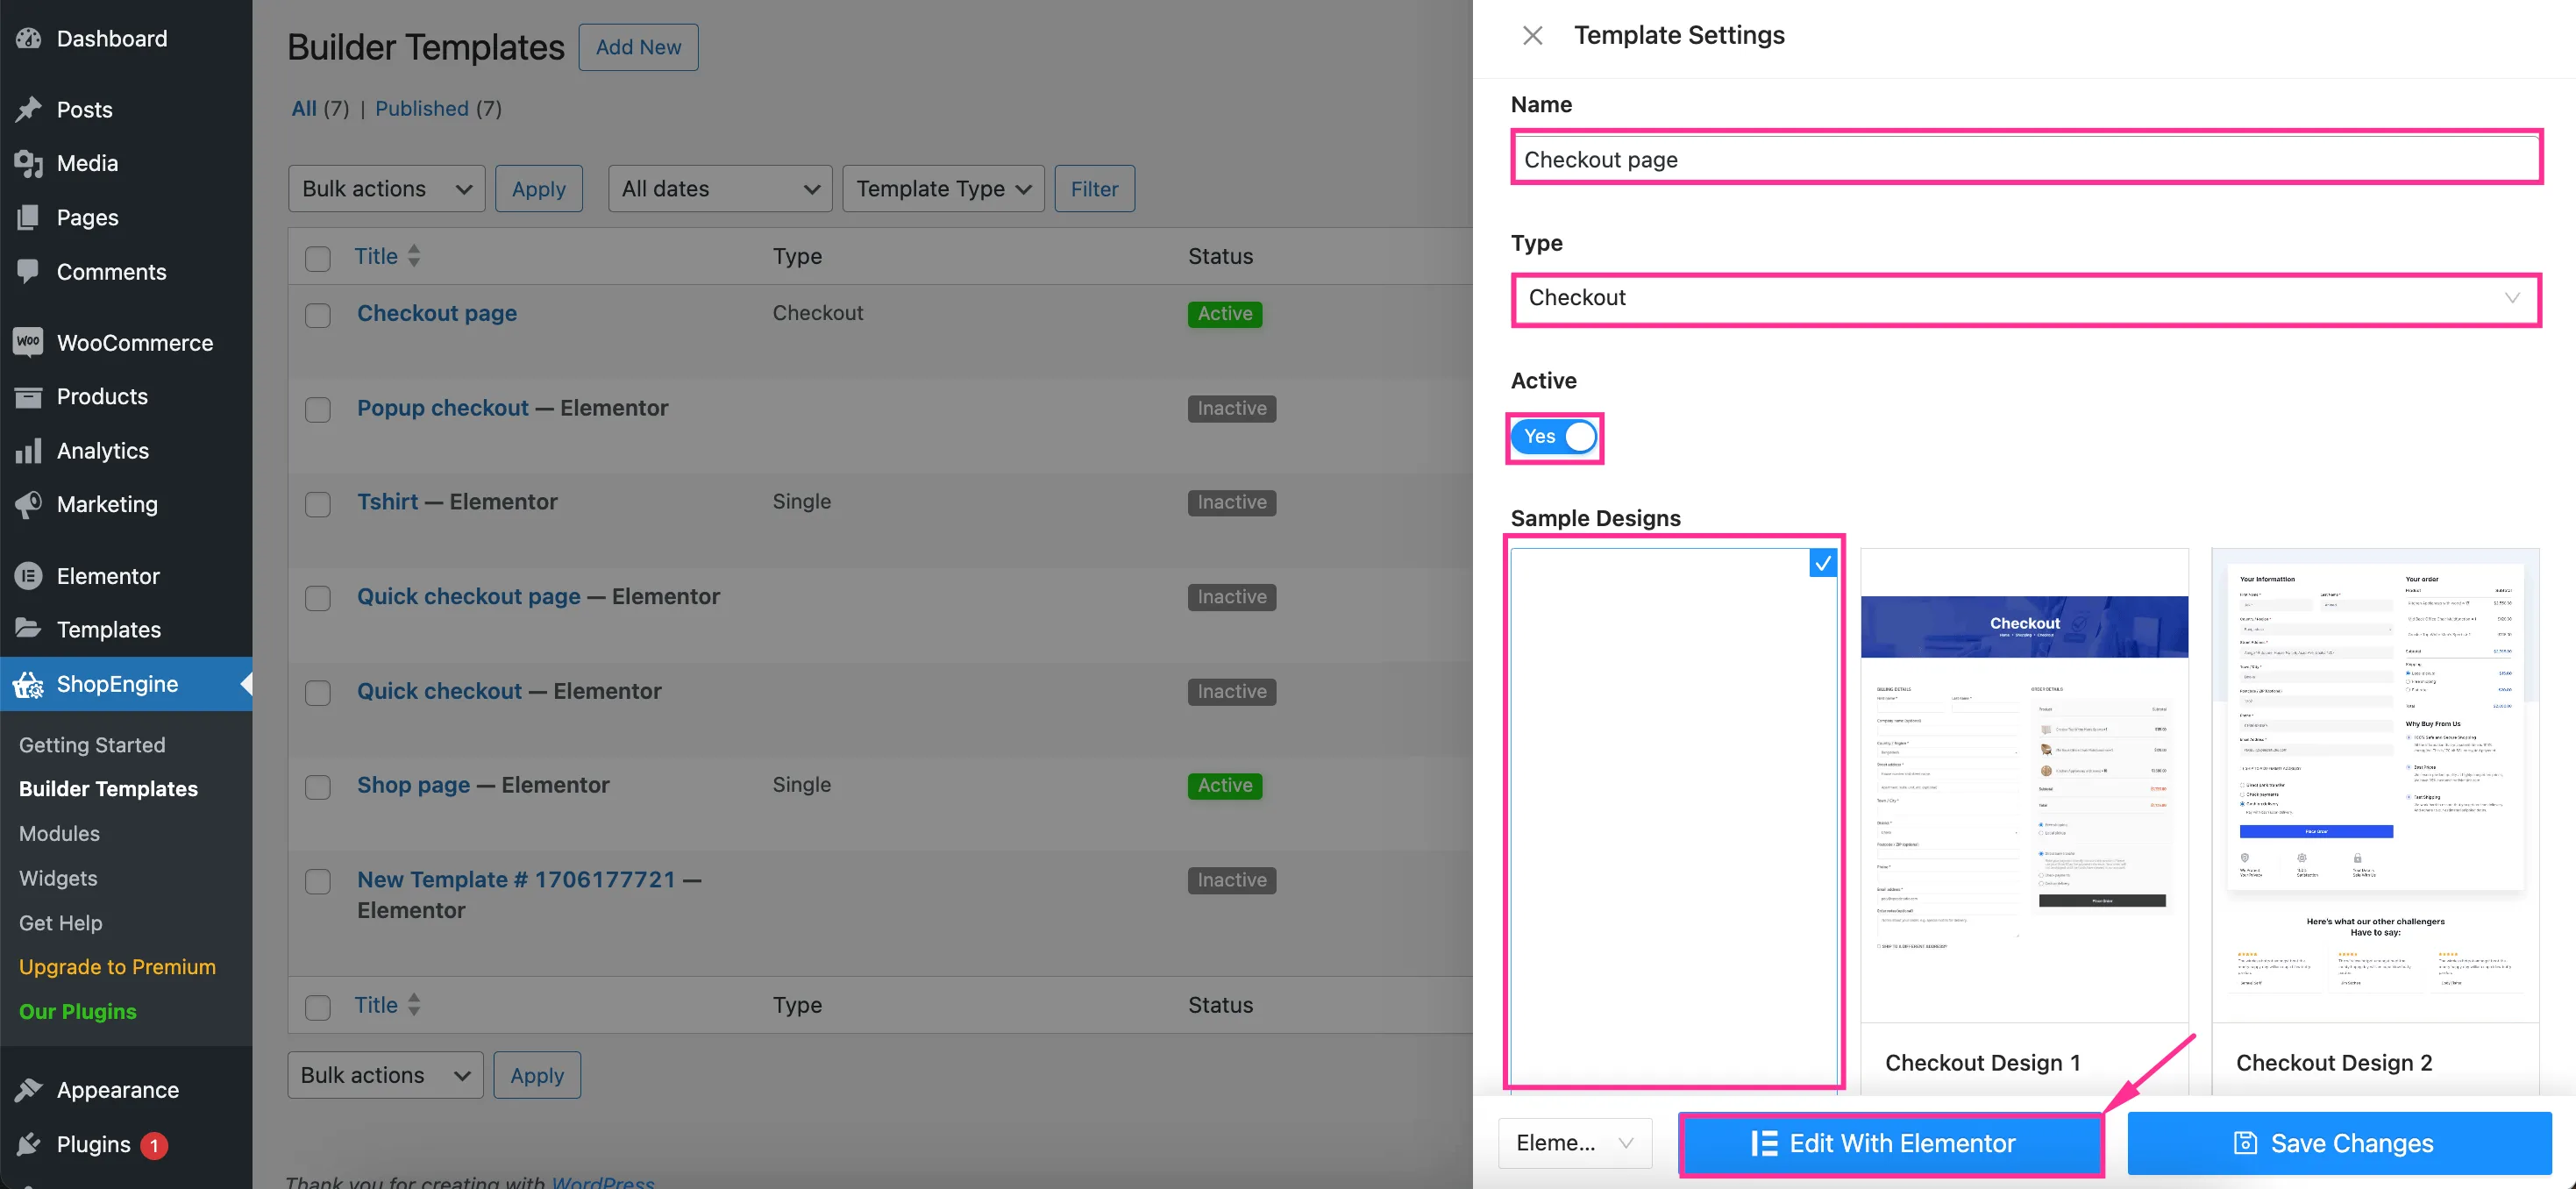
Task: Sort by Title using footer arrows
Action: click(x=414, y=1005)
